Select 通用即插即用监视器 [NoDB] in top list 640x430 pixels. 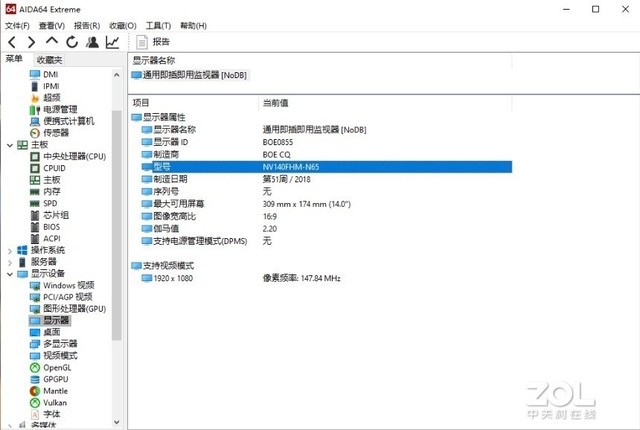189,75
